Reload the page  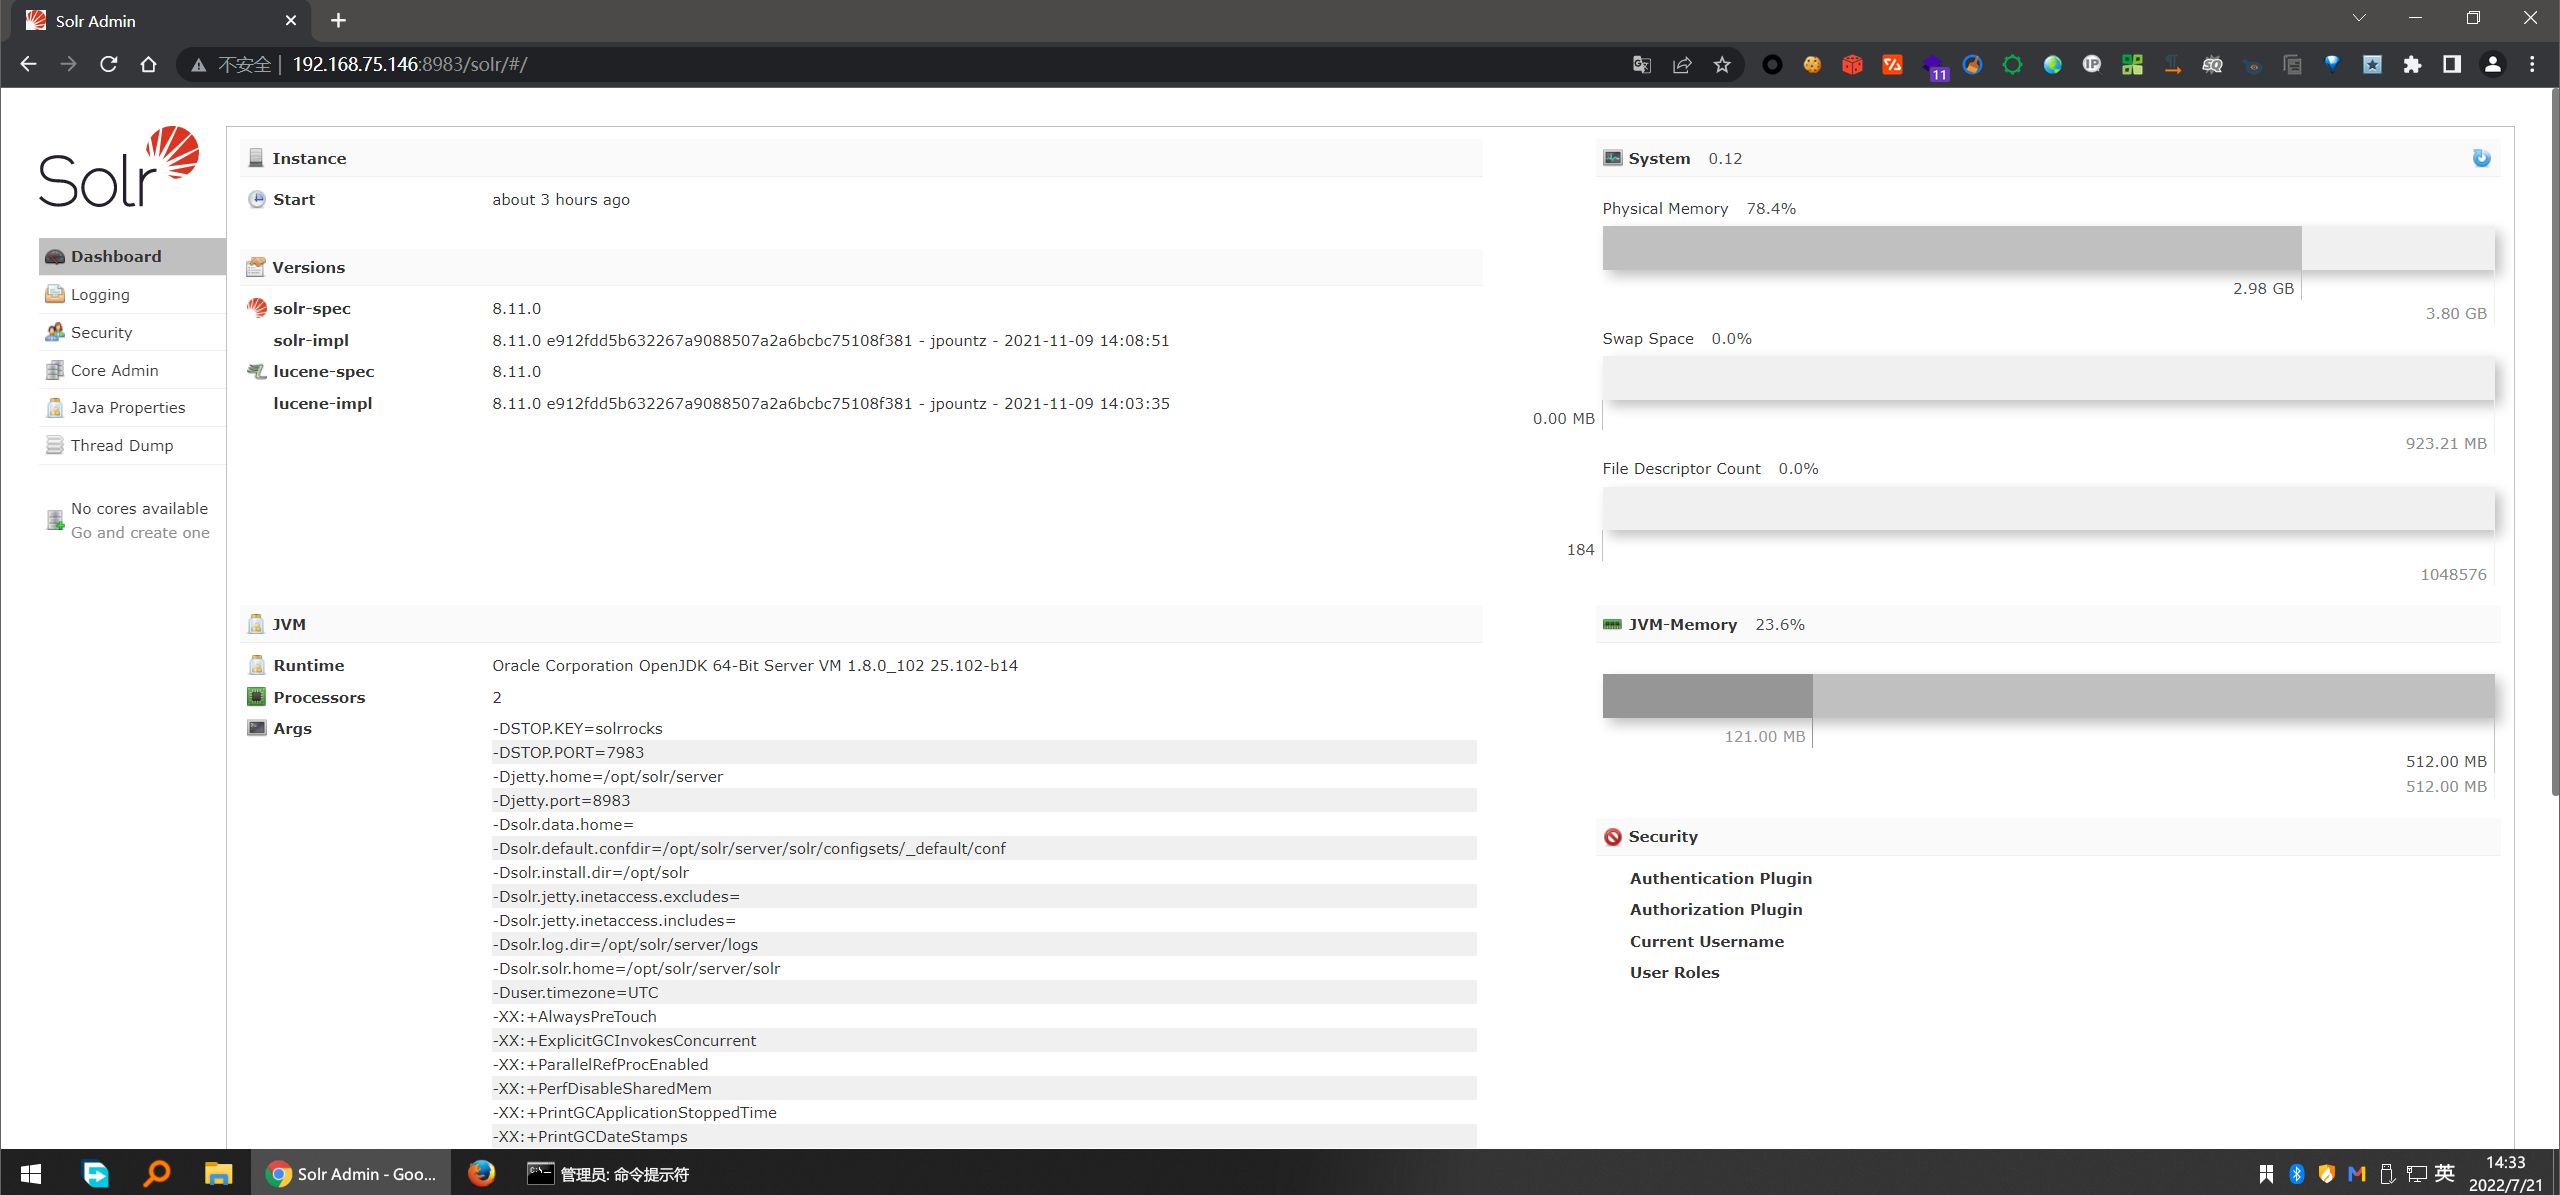(108, 64)
